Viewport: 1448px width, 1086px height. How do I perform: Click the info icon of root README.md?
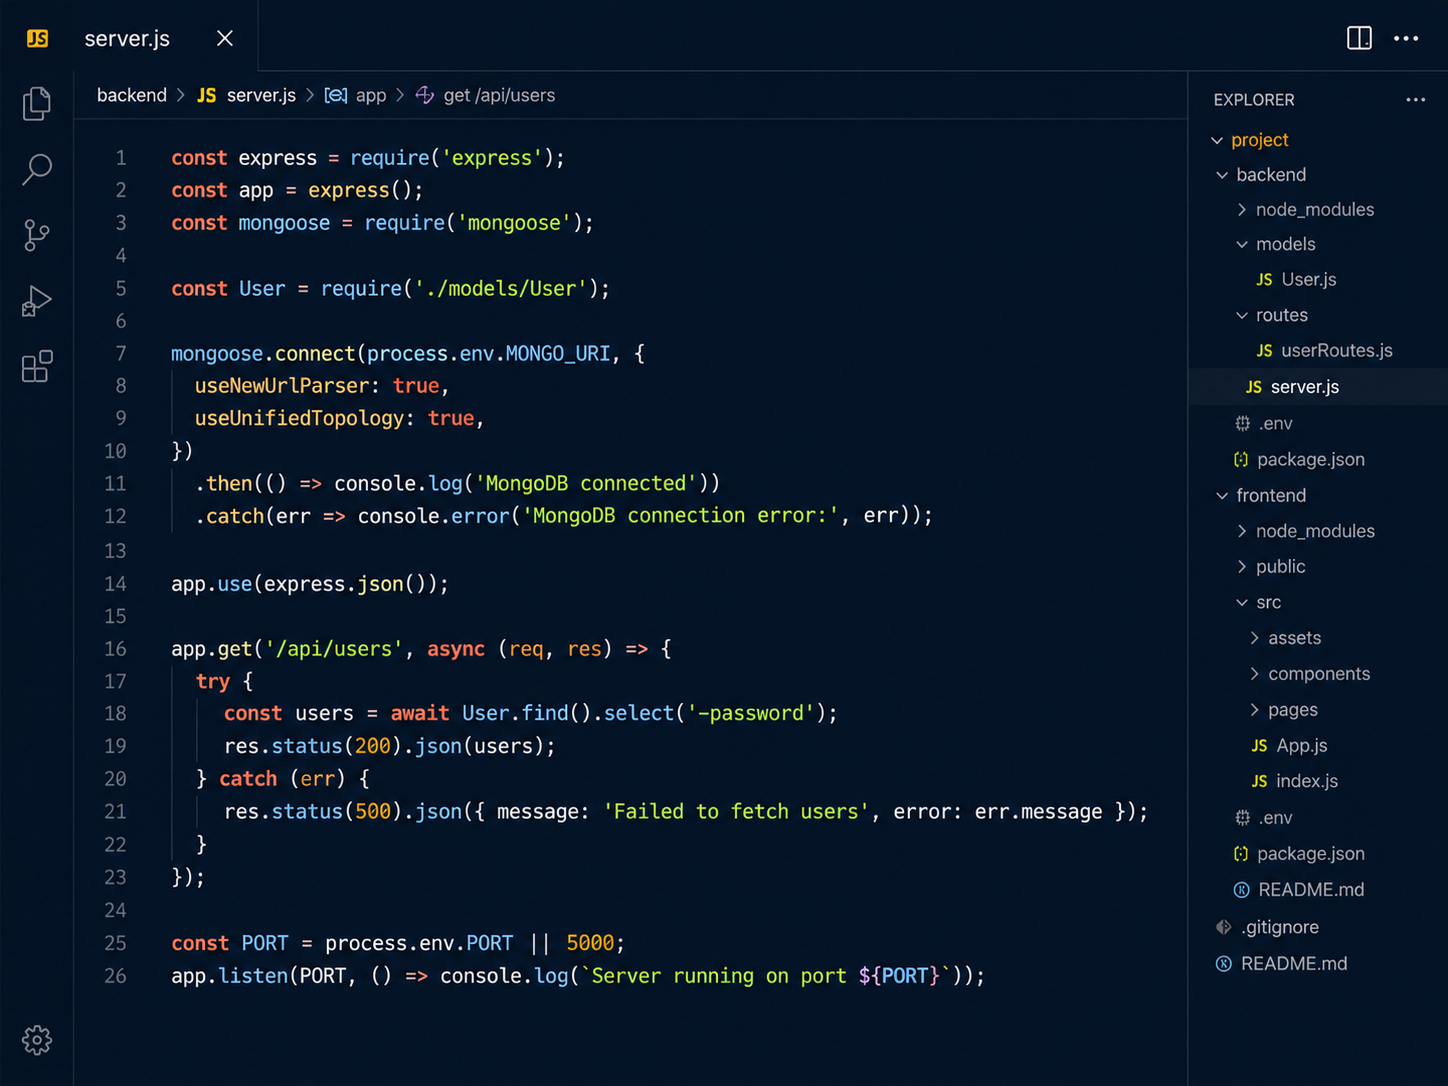click(x=1223, y=964)
